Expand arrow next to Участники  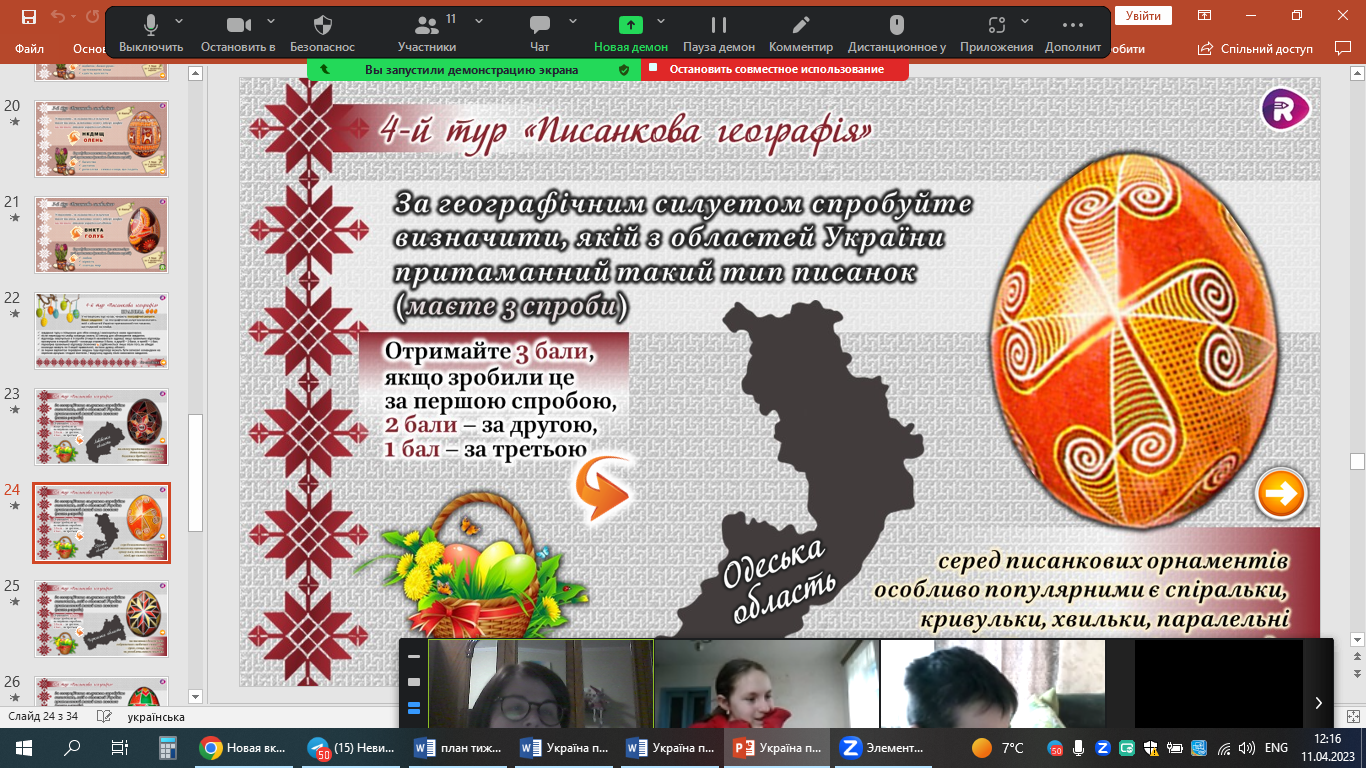(x=479, y=21)
